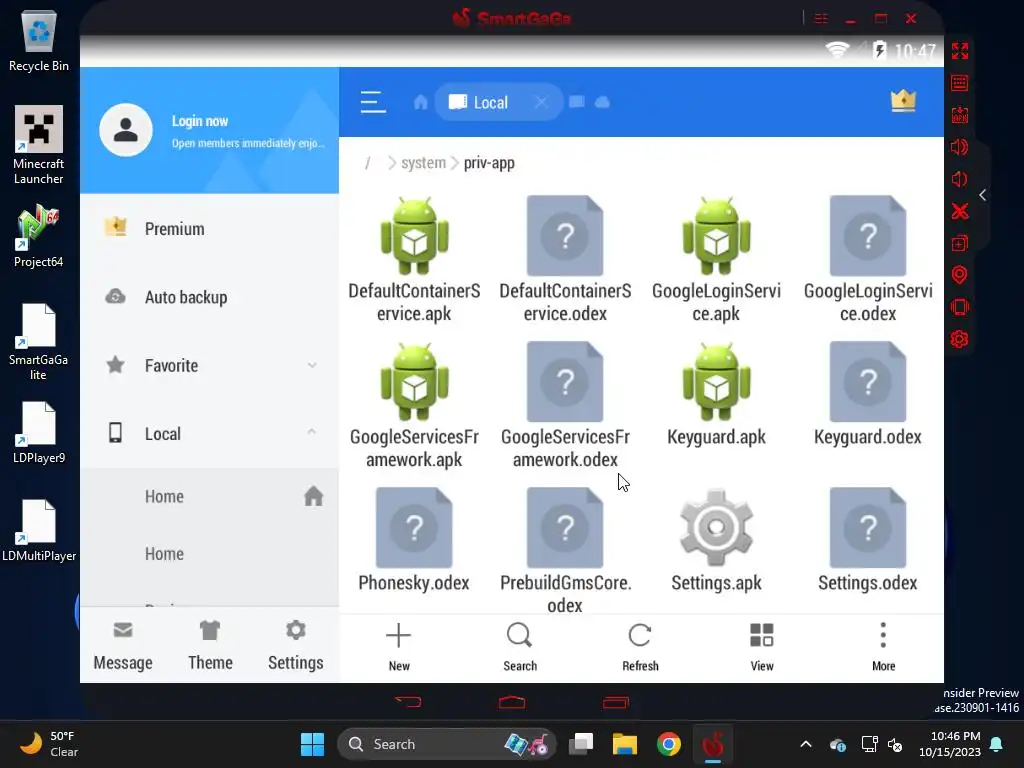Open PrebuildGmsCore.odex file
This screenshot has height=768, width=1024.
[565, 550]
